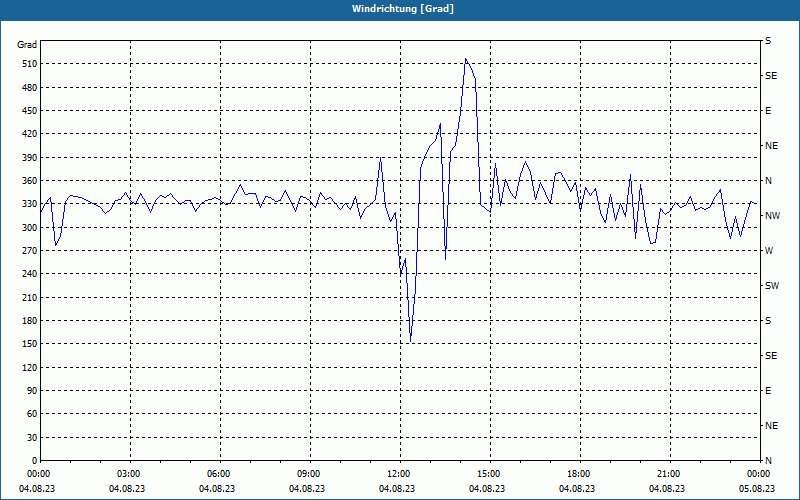Click the '120' y-axis value
This screenshot has height=500, width=800.
click(x=30, y=367)
